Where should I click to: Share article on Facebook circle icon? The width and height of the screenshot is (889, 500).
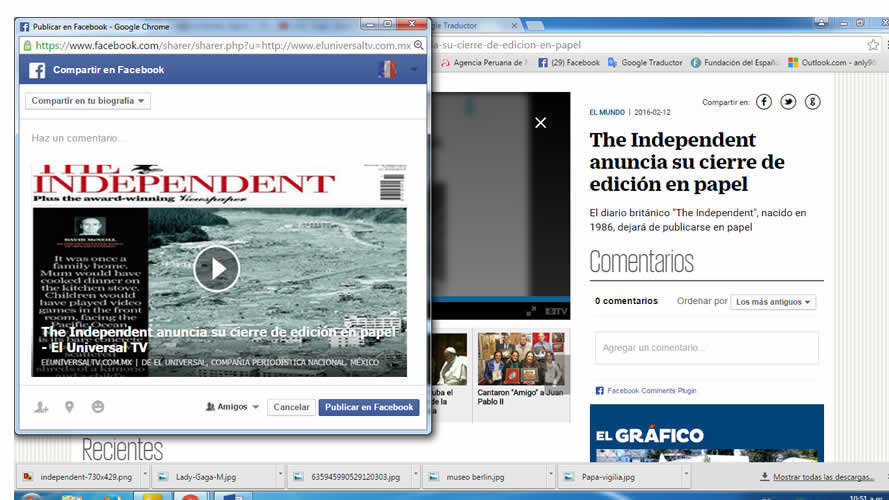(764, 102)
